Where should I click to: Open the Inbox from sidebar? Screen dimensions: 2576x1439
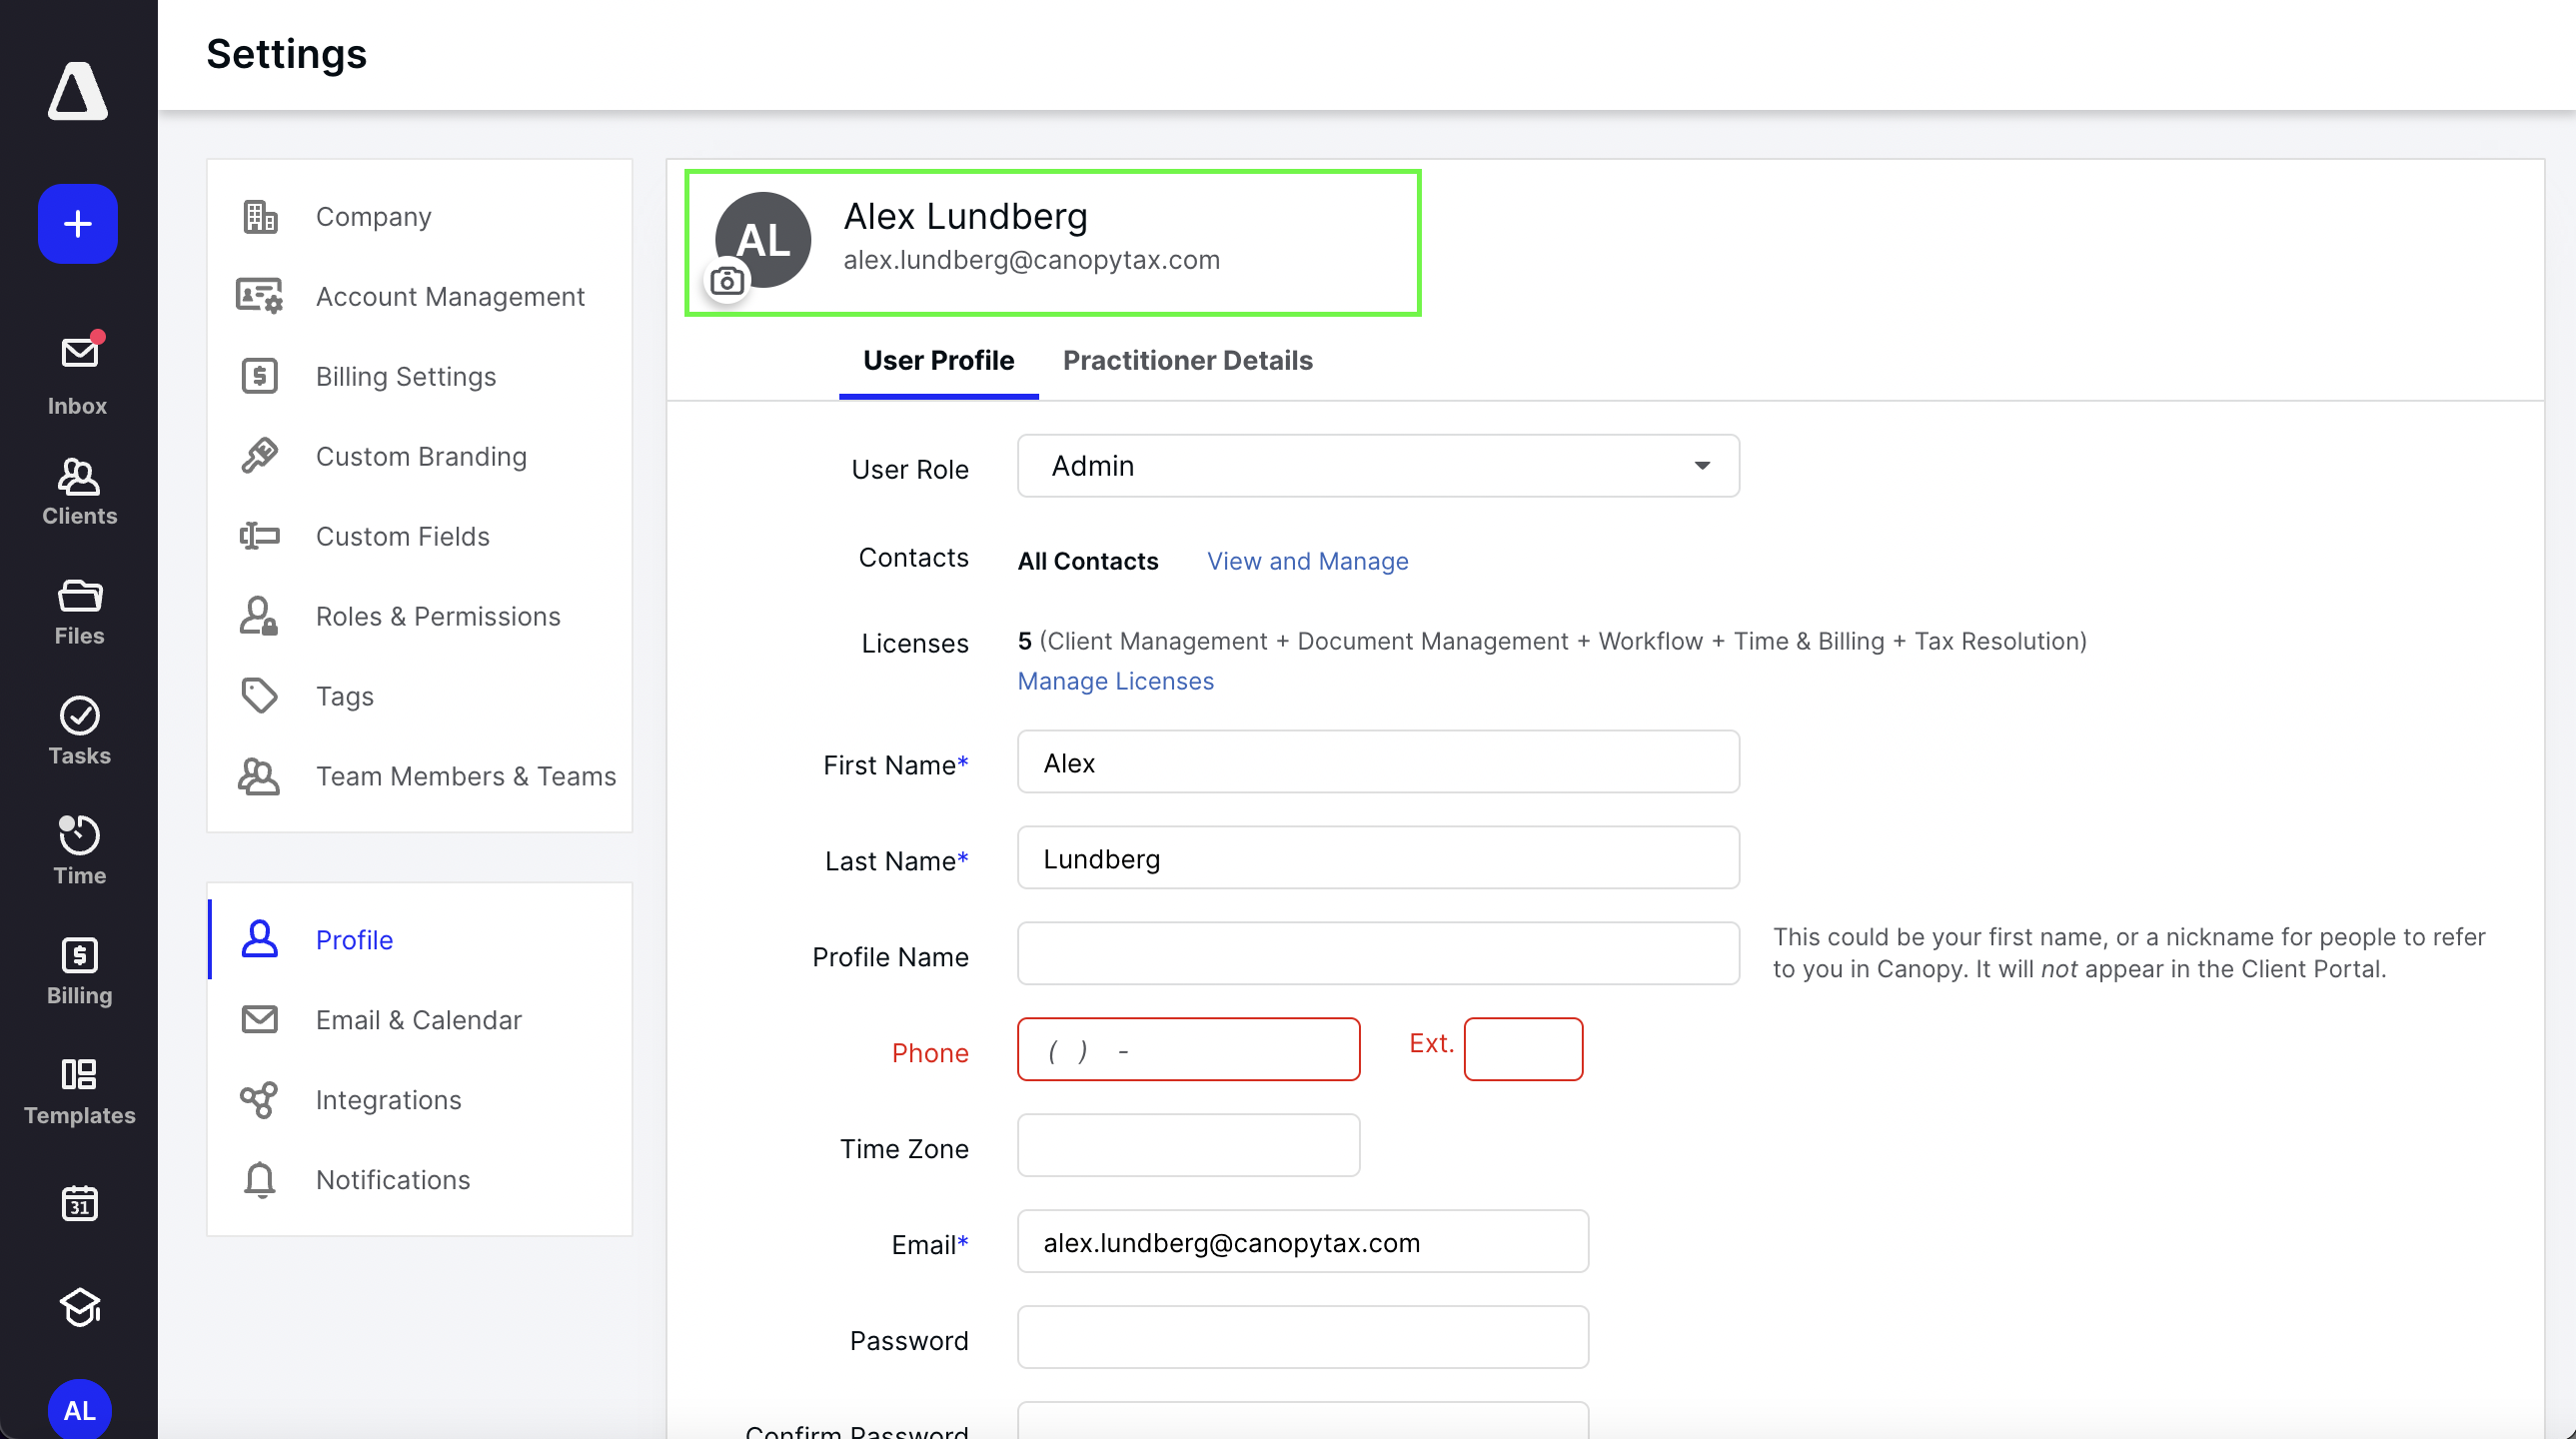78,374
